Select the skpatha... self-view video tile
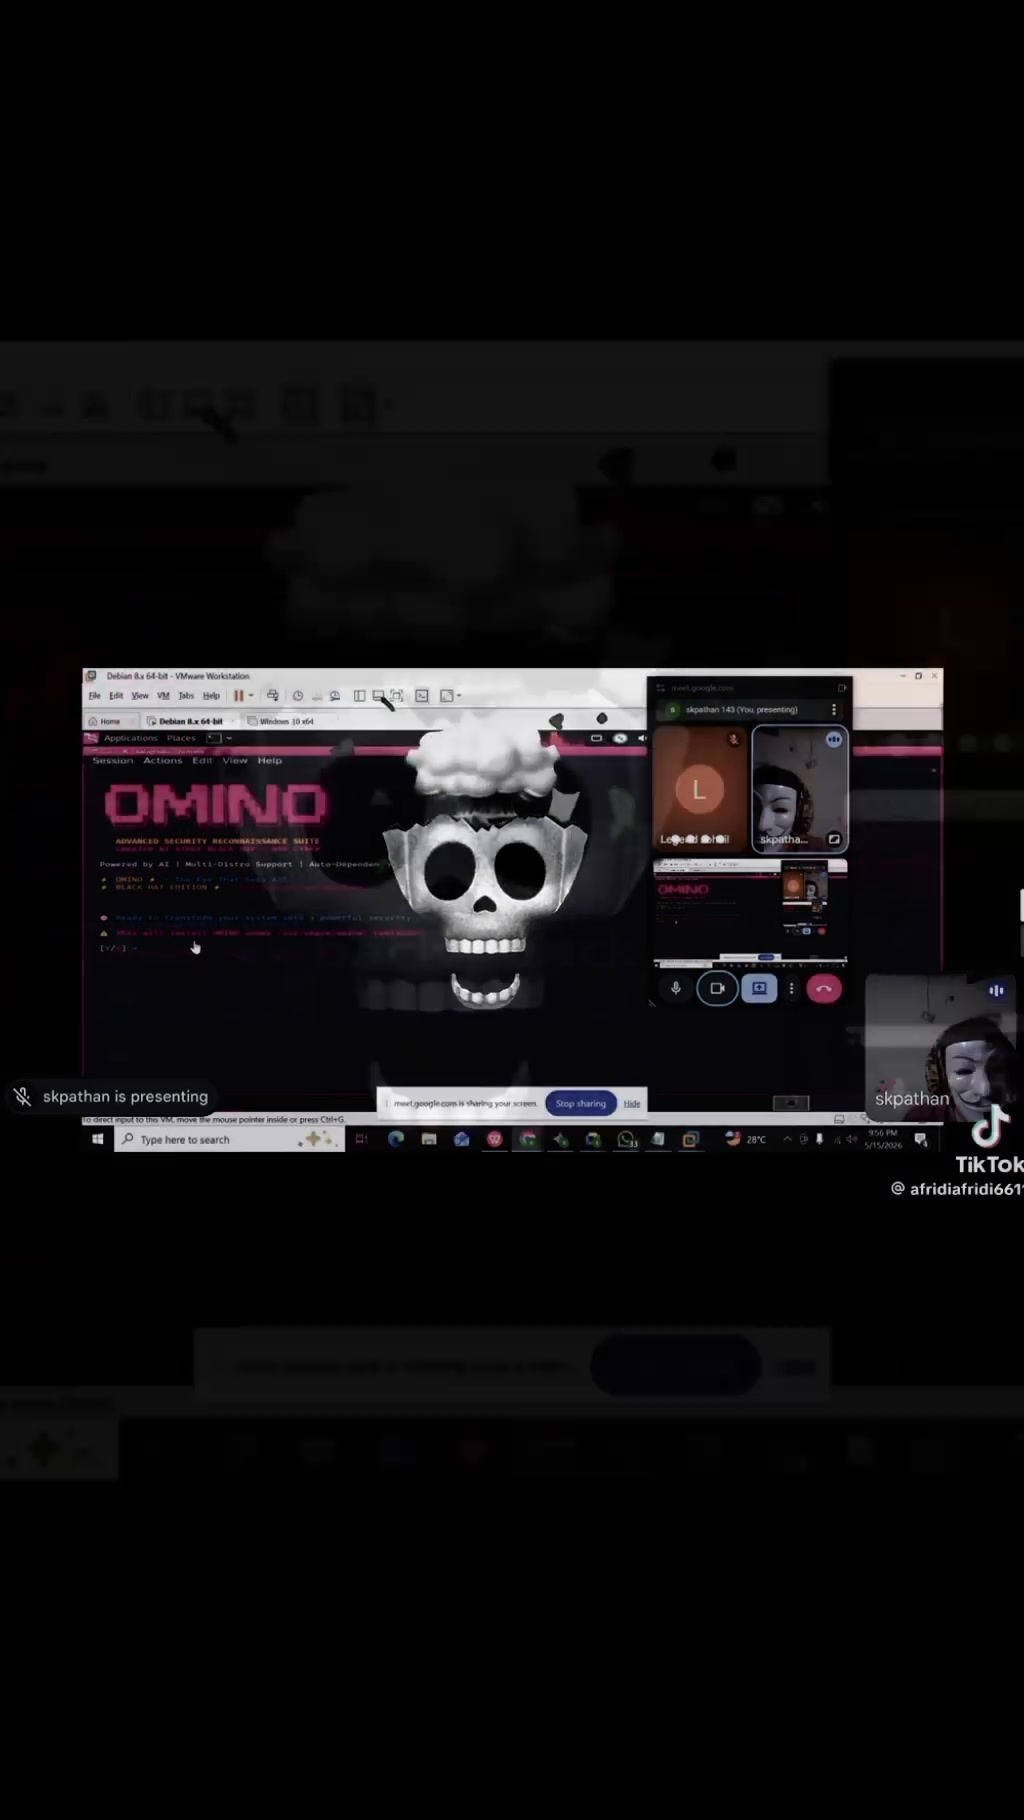Screen dimensions: 1024x1820 [800, 789]
